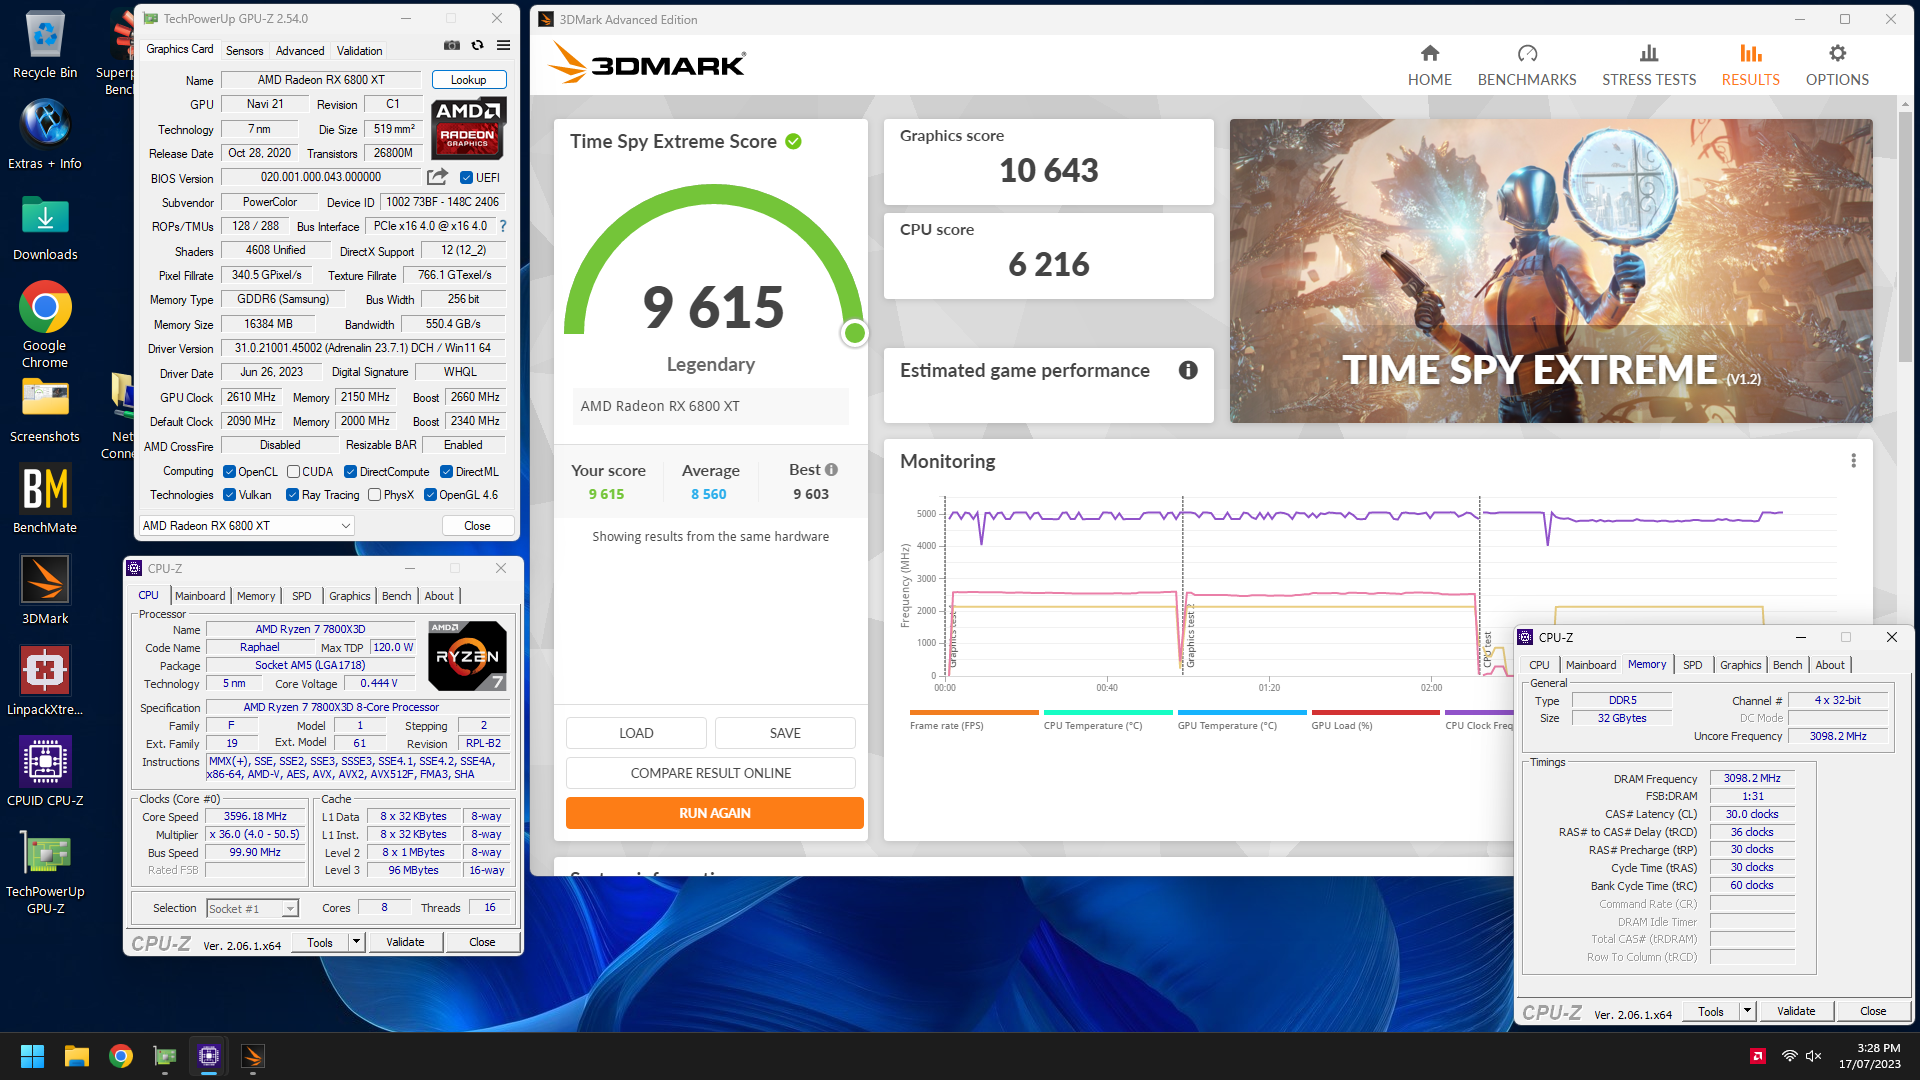Open the BenchMate desktop icon

45,499
